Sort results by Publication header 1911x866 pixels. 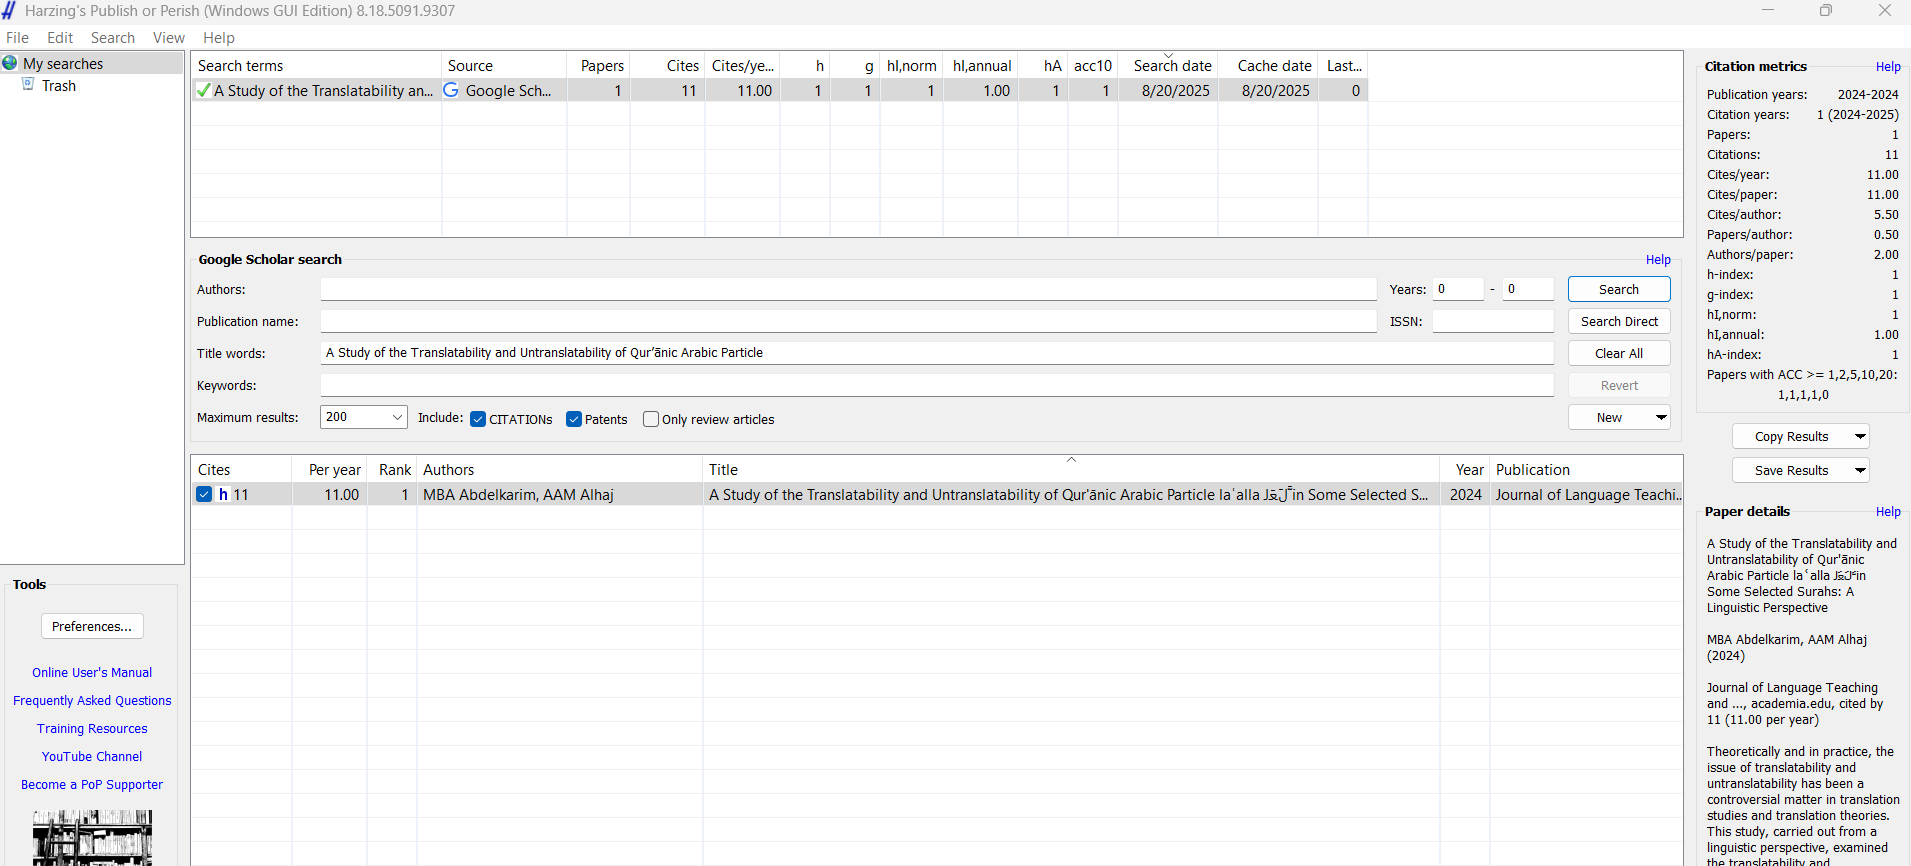click(1586, 469)
